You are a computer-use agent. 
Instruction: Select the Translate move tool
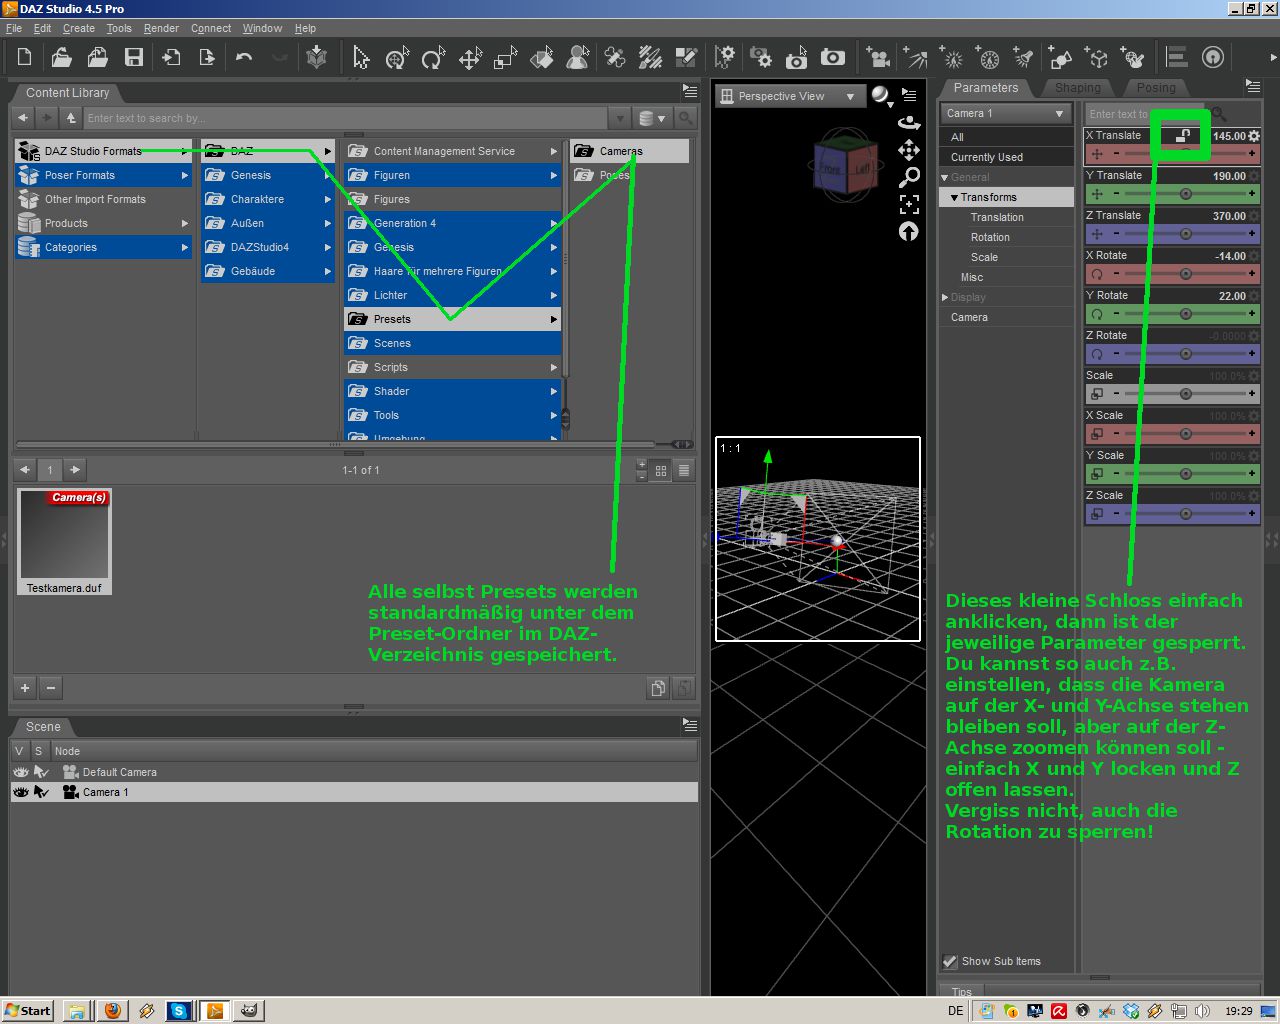(x=469, y=59)
